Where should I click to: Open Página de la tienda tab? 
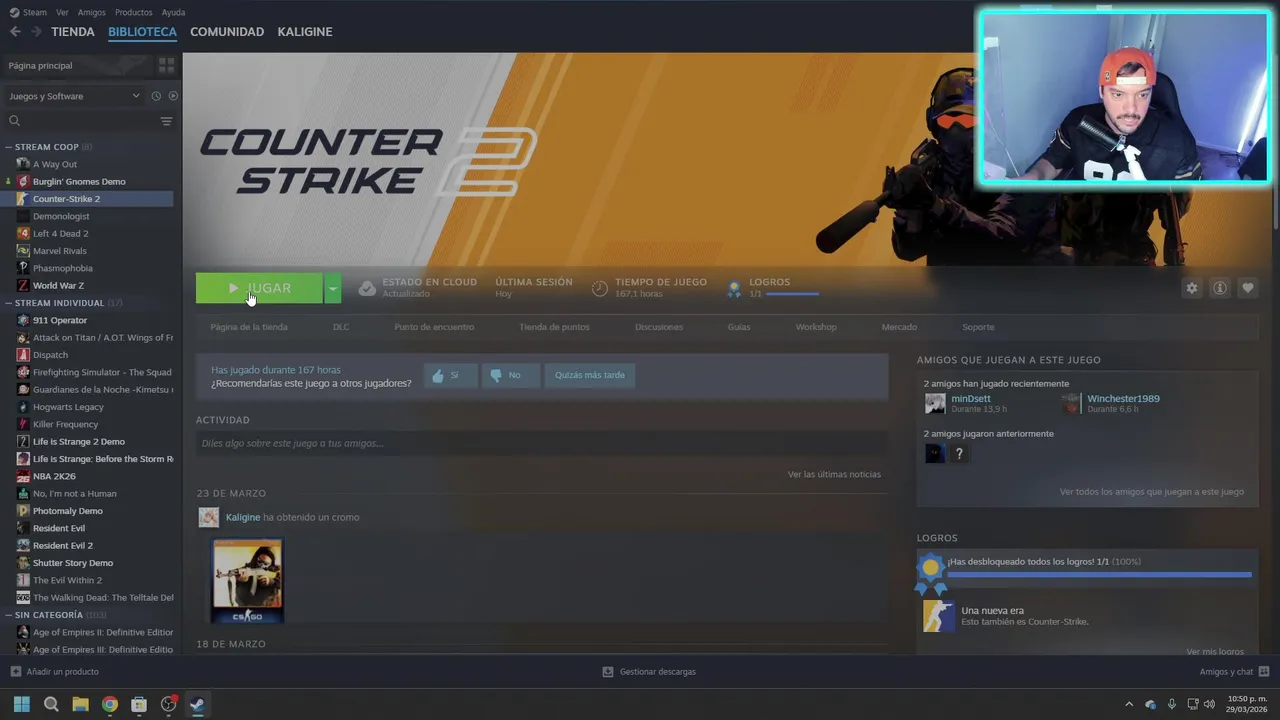(249, 327)
